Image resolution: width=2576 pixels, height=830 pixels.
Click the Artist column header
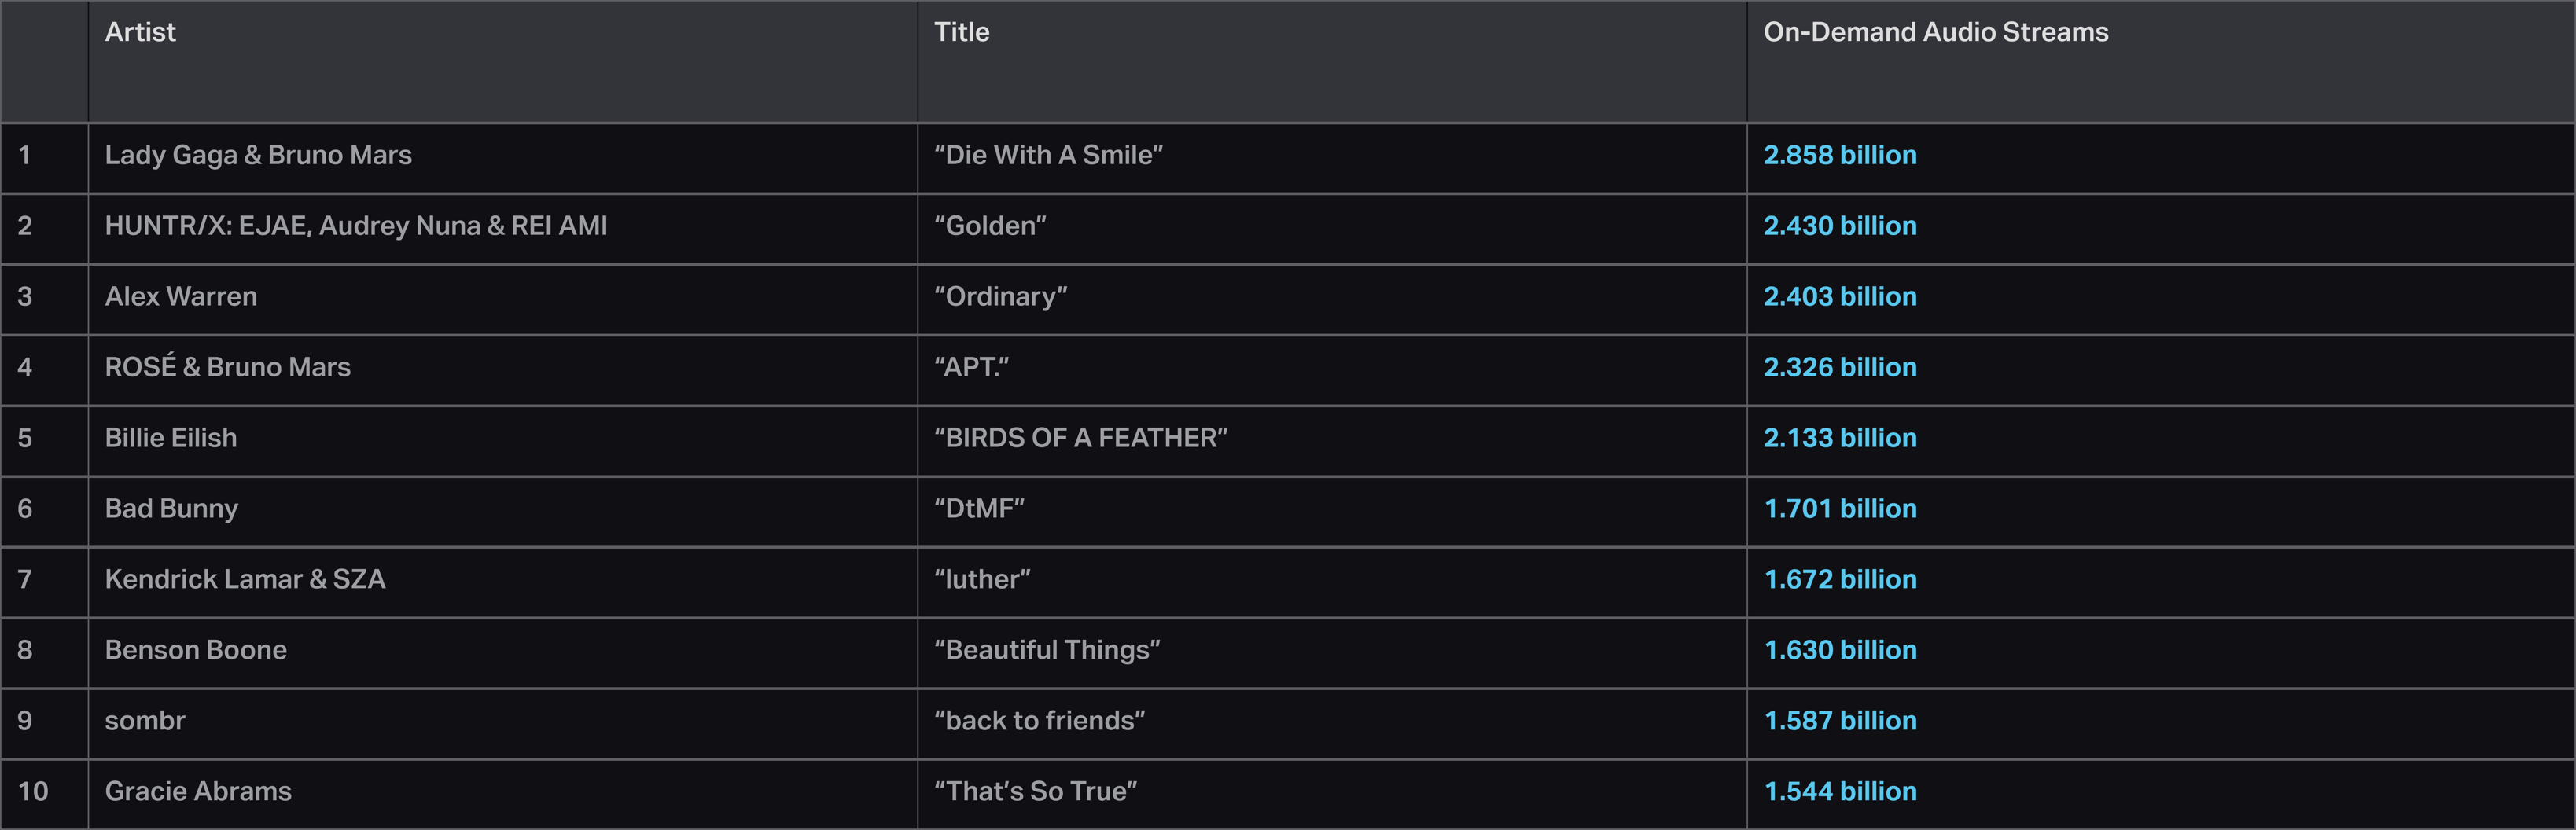pos(140,32)
